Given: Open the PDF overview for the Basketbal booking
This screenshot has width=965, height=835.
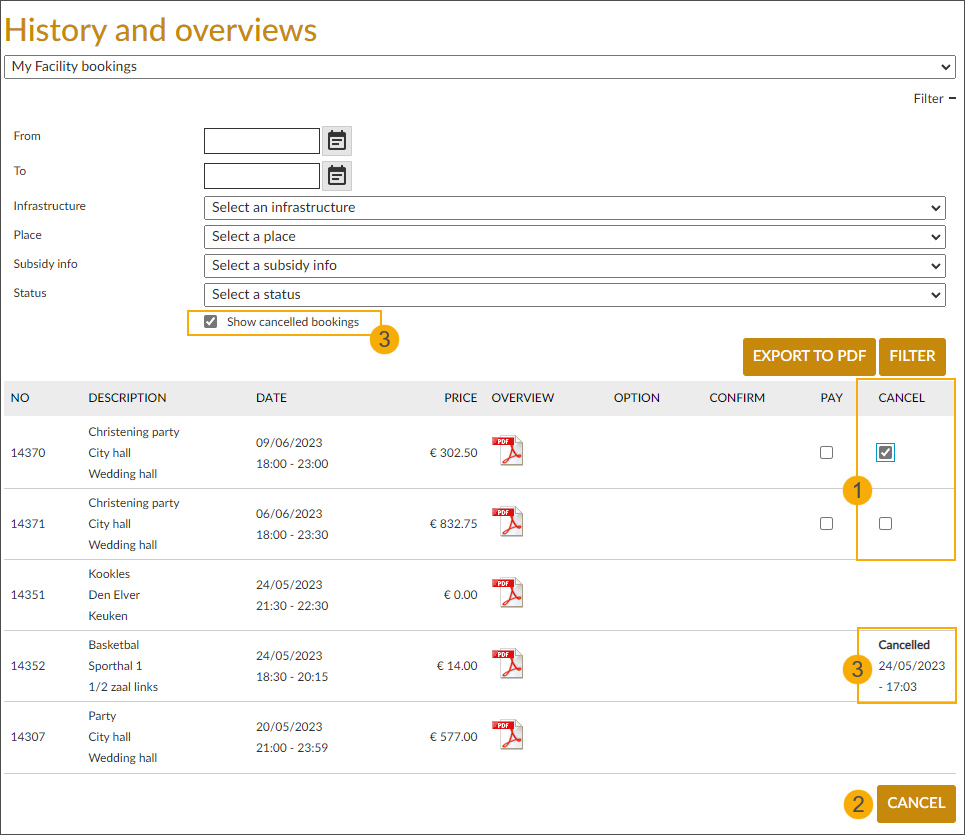Looking at the screenshot, I should pos(508,663).
